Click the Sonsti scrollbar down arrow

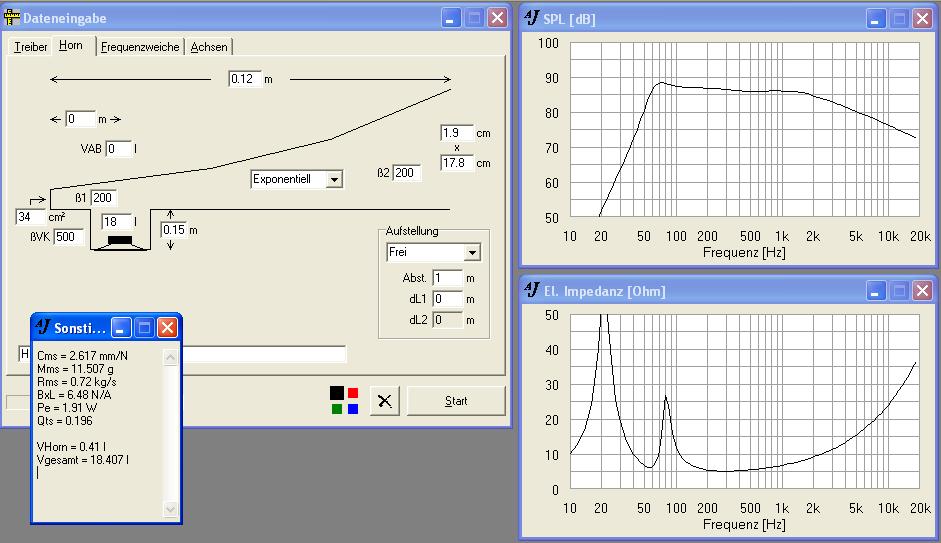170,509
